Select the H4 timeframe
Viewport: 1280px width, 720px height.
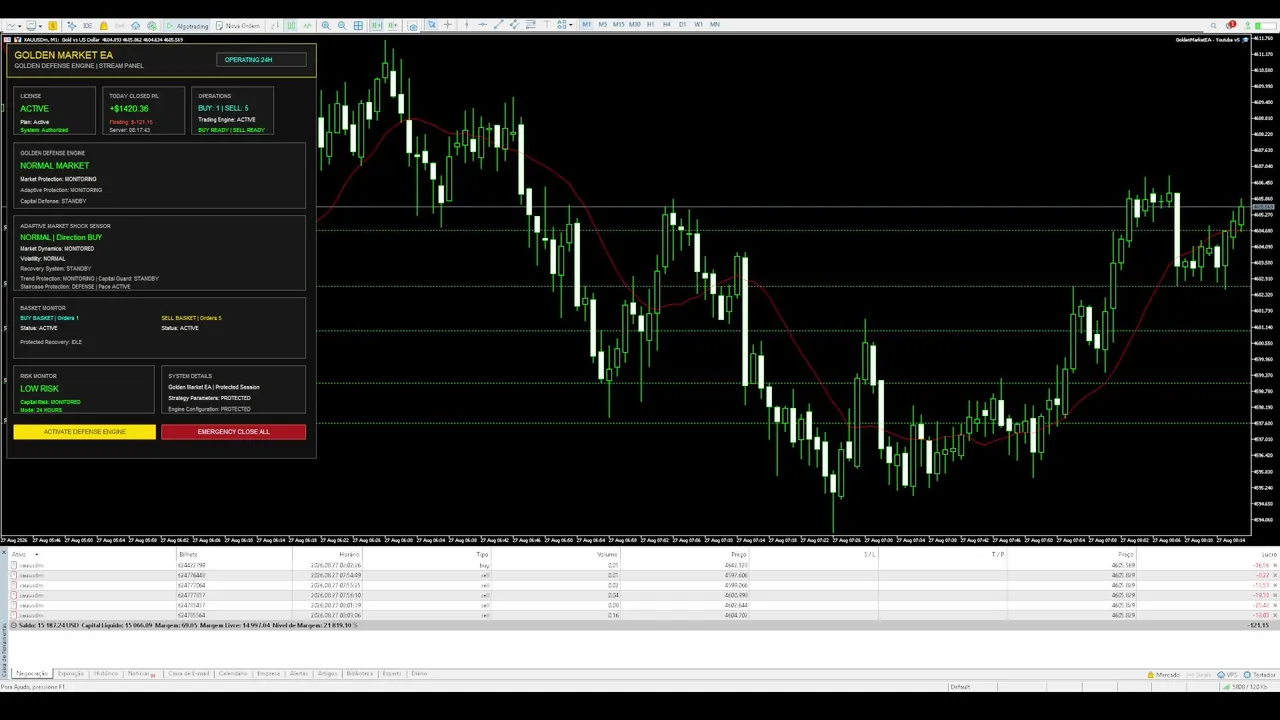coord(666,24)
